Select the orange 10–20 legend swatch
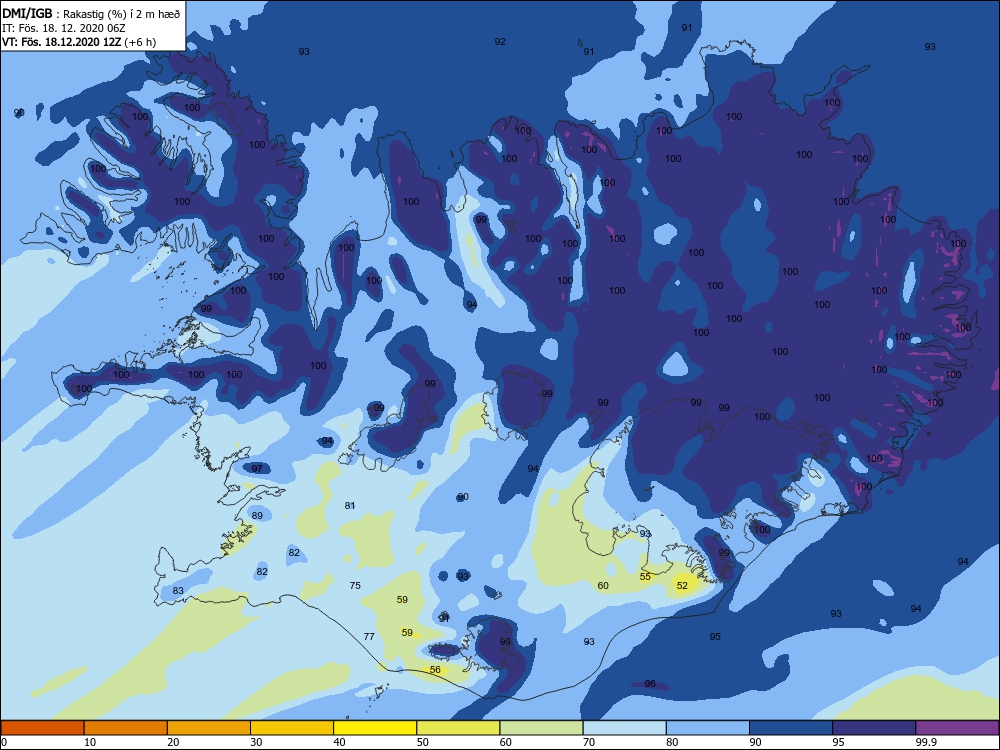Screen dimensions: 1000x750 (x=126, y=728)
